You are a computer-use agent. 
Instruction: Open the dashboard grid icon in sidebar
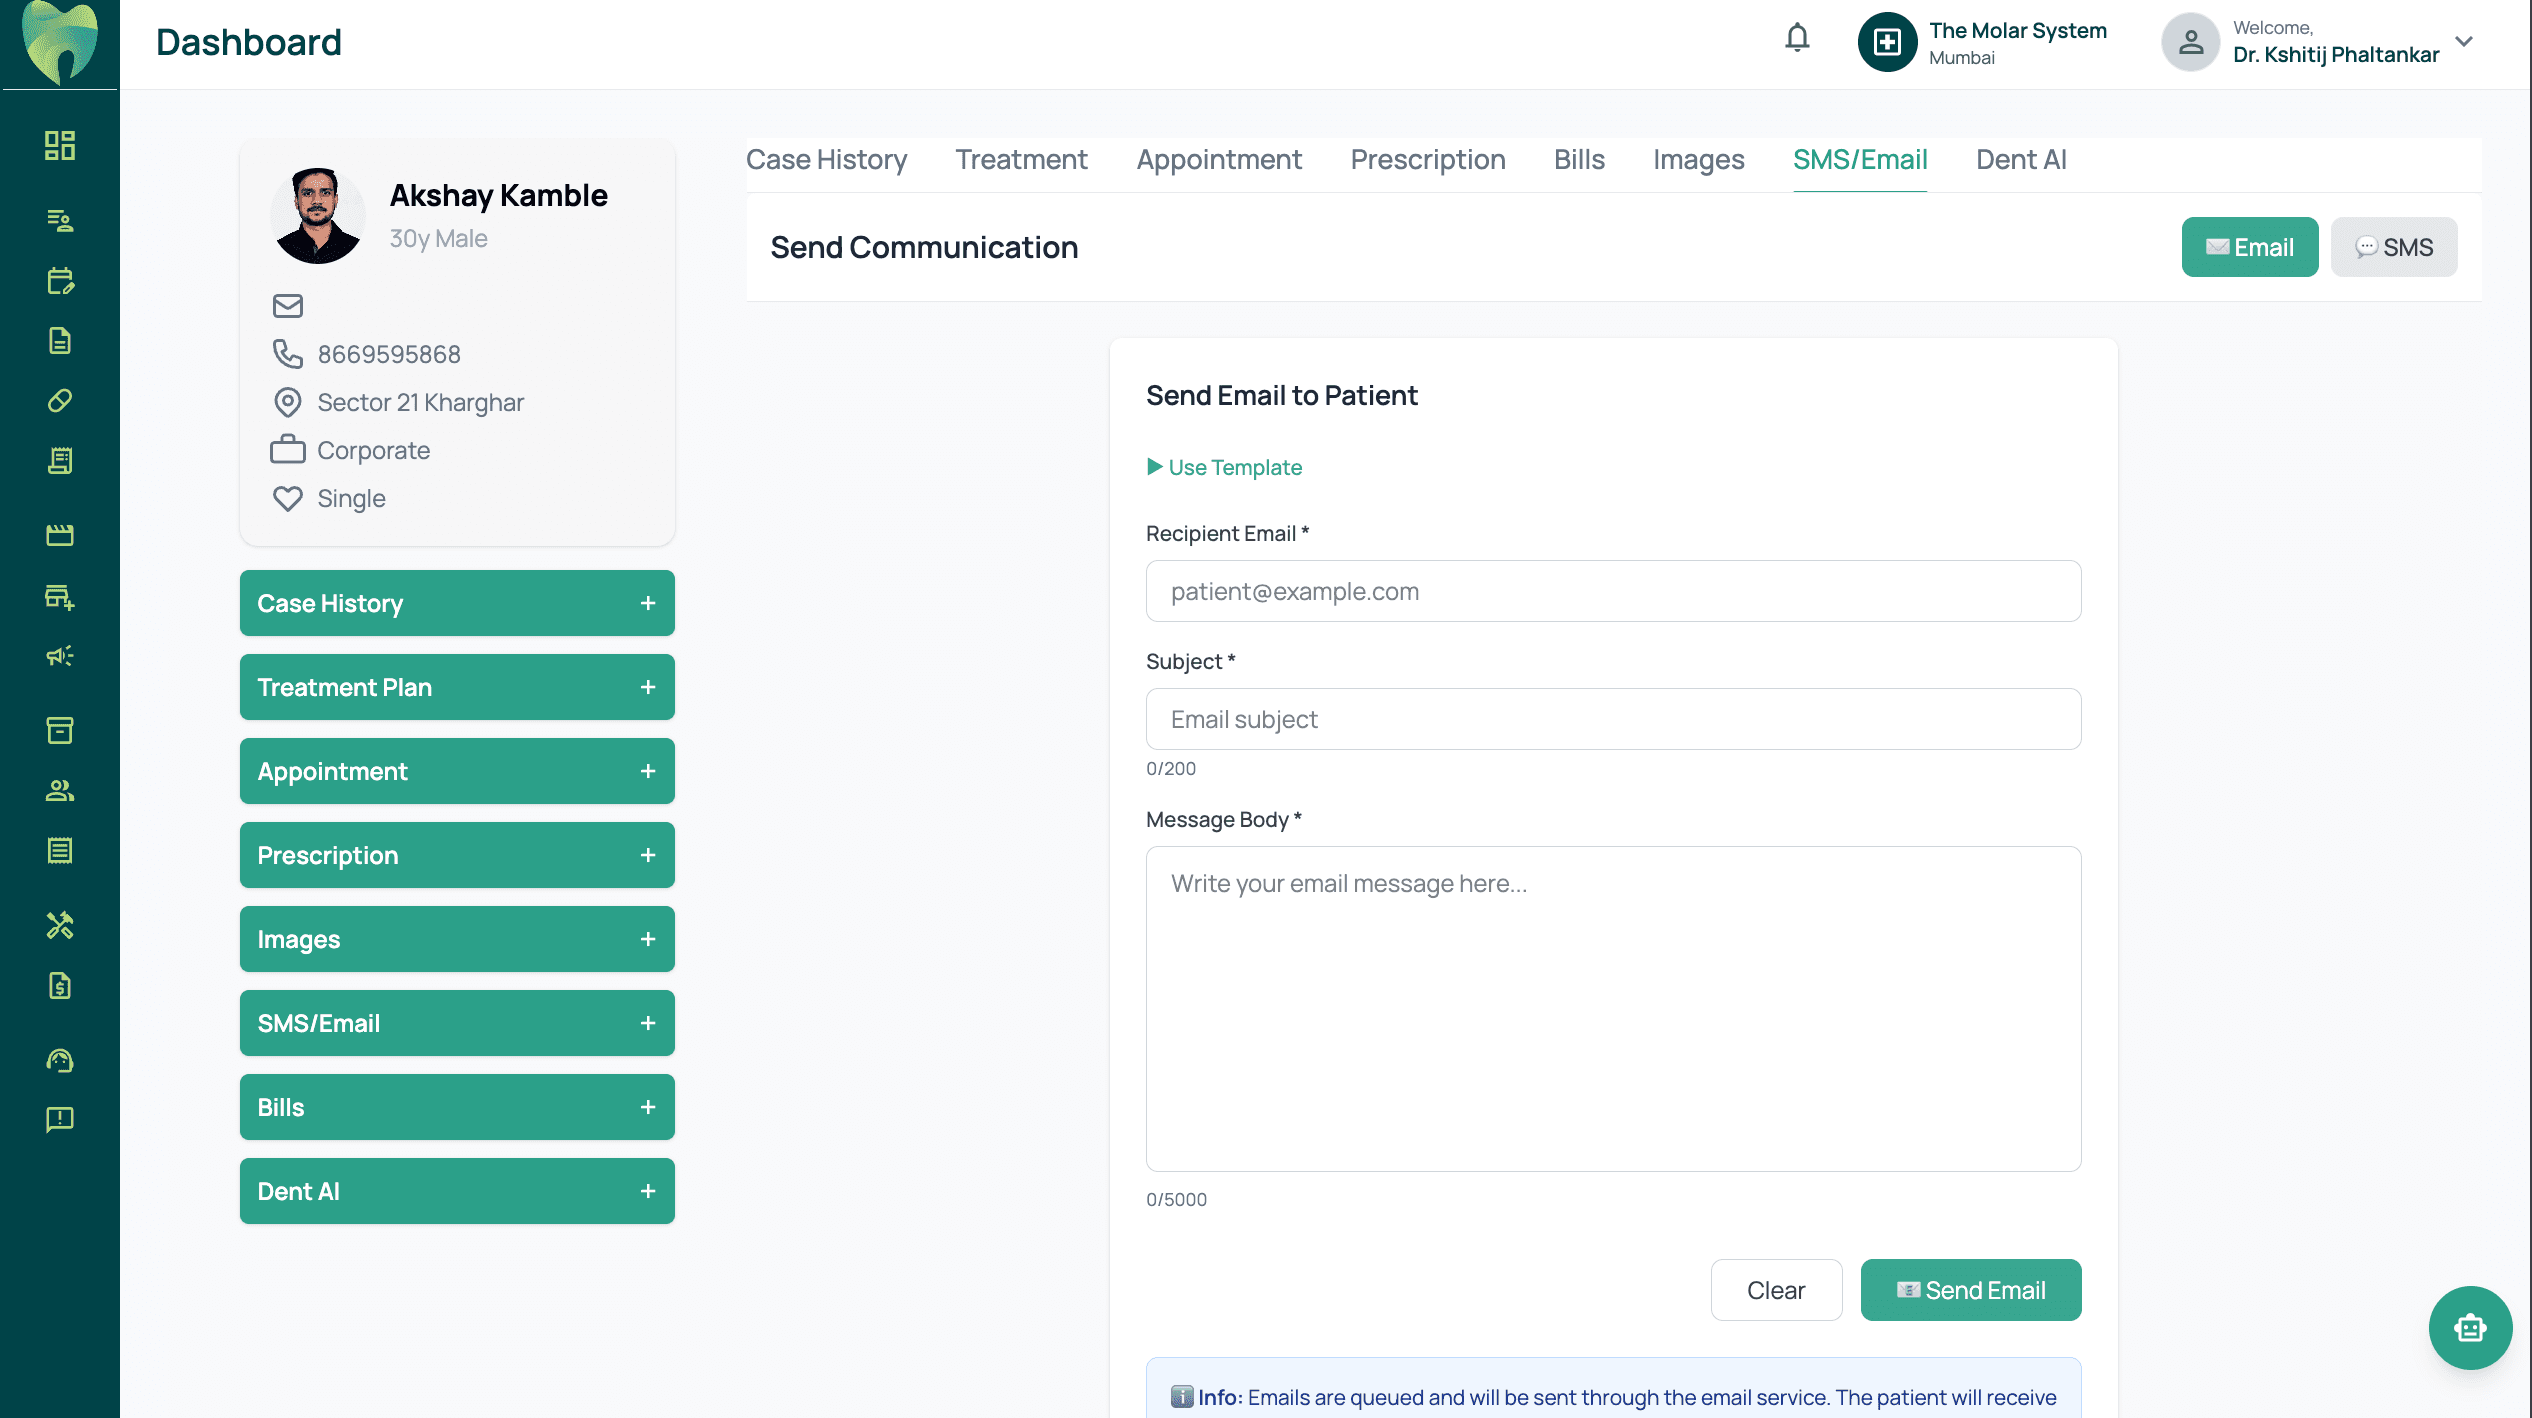click(x=60, y=146)
